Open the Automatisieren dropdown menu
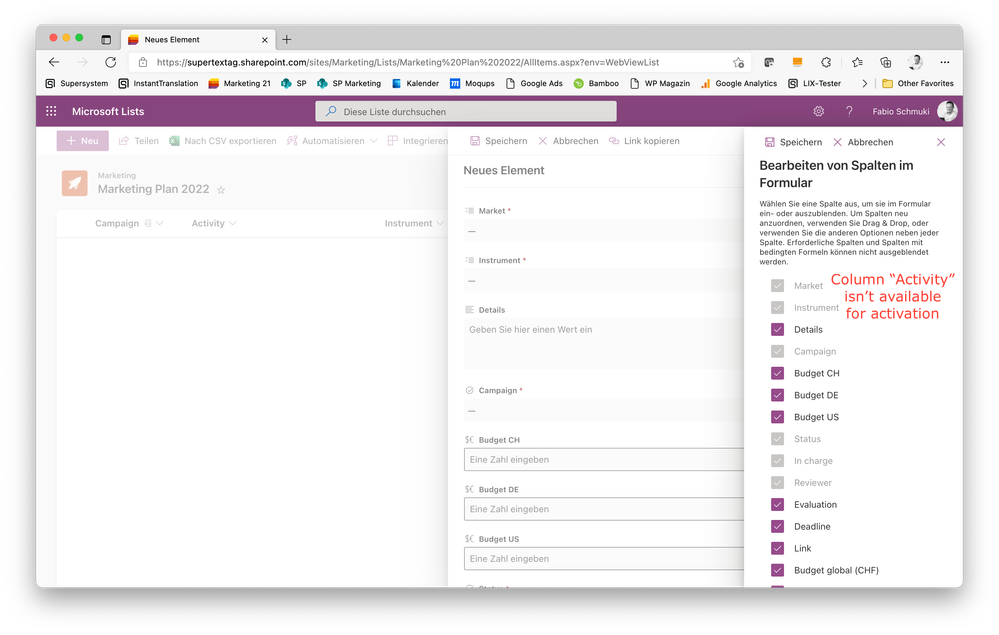The width and height of the screenshot is (999, 635). 332,141
